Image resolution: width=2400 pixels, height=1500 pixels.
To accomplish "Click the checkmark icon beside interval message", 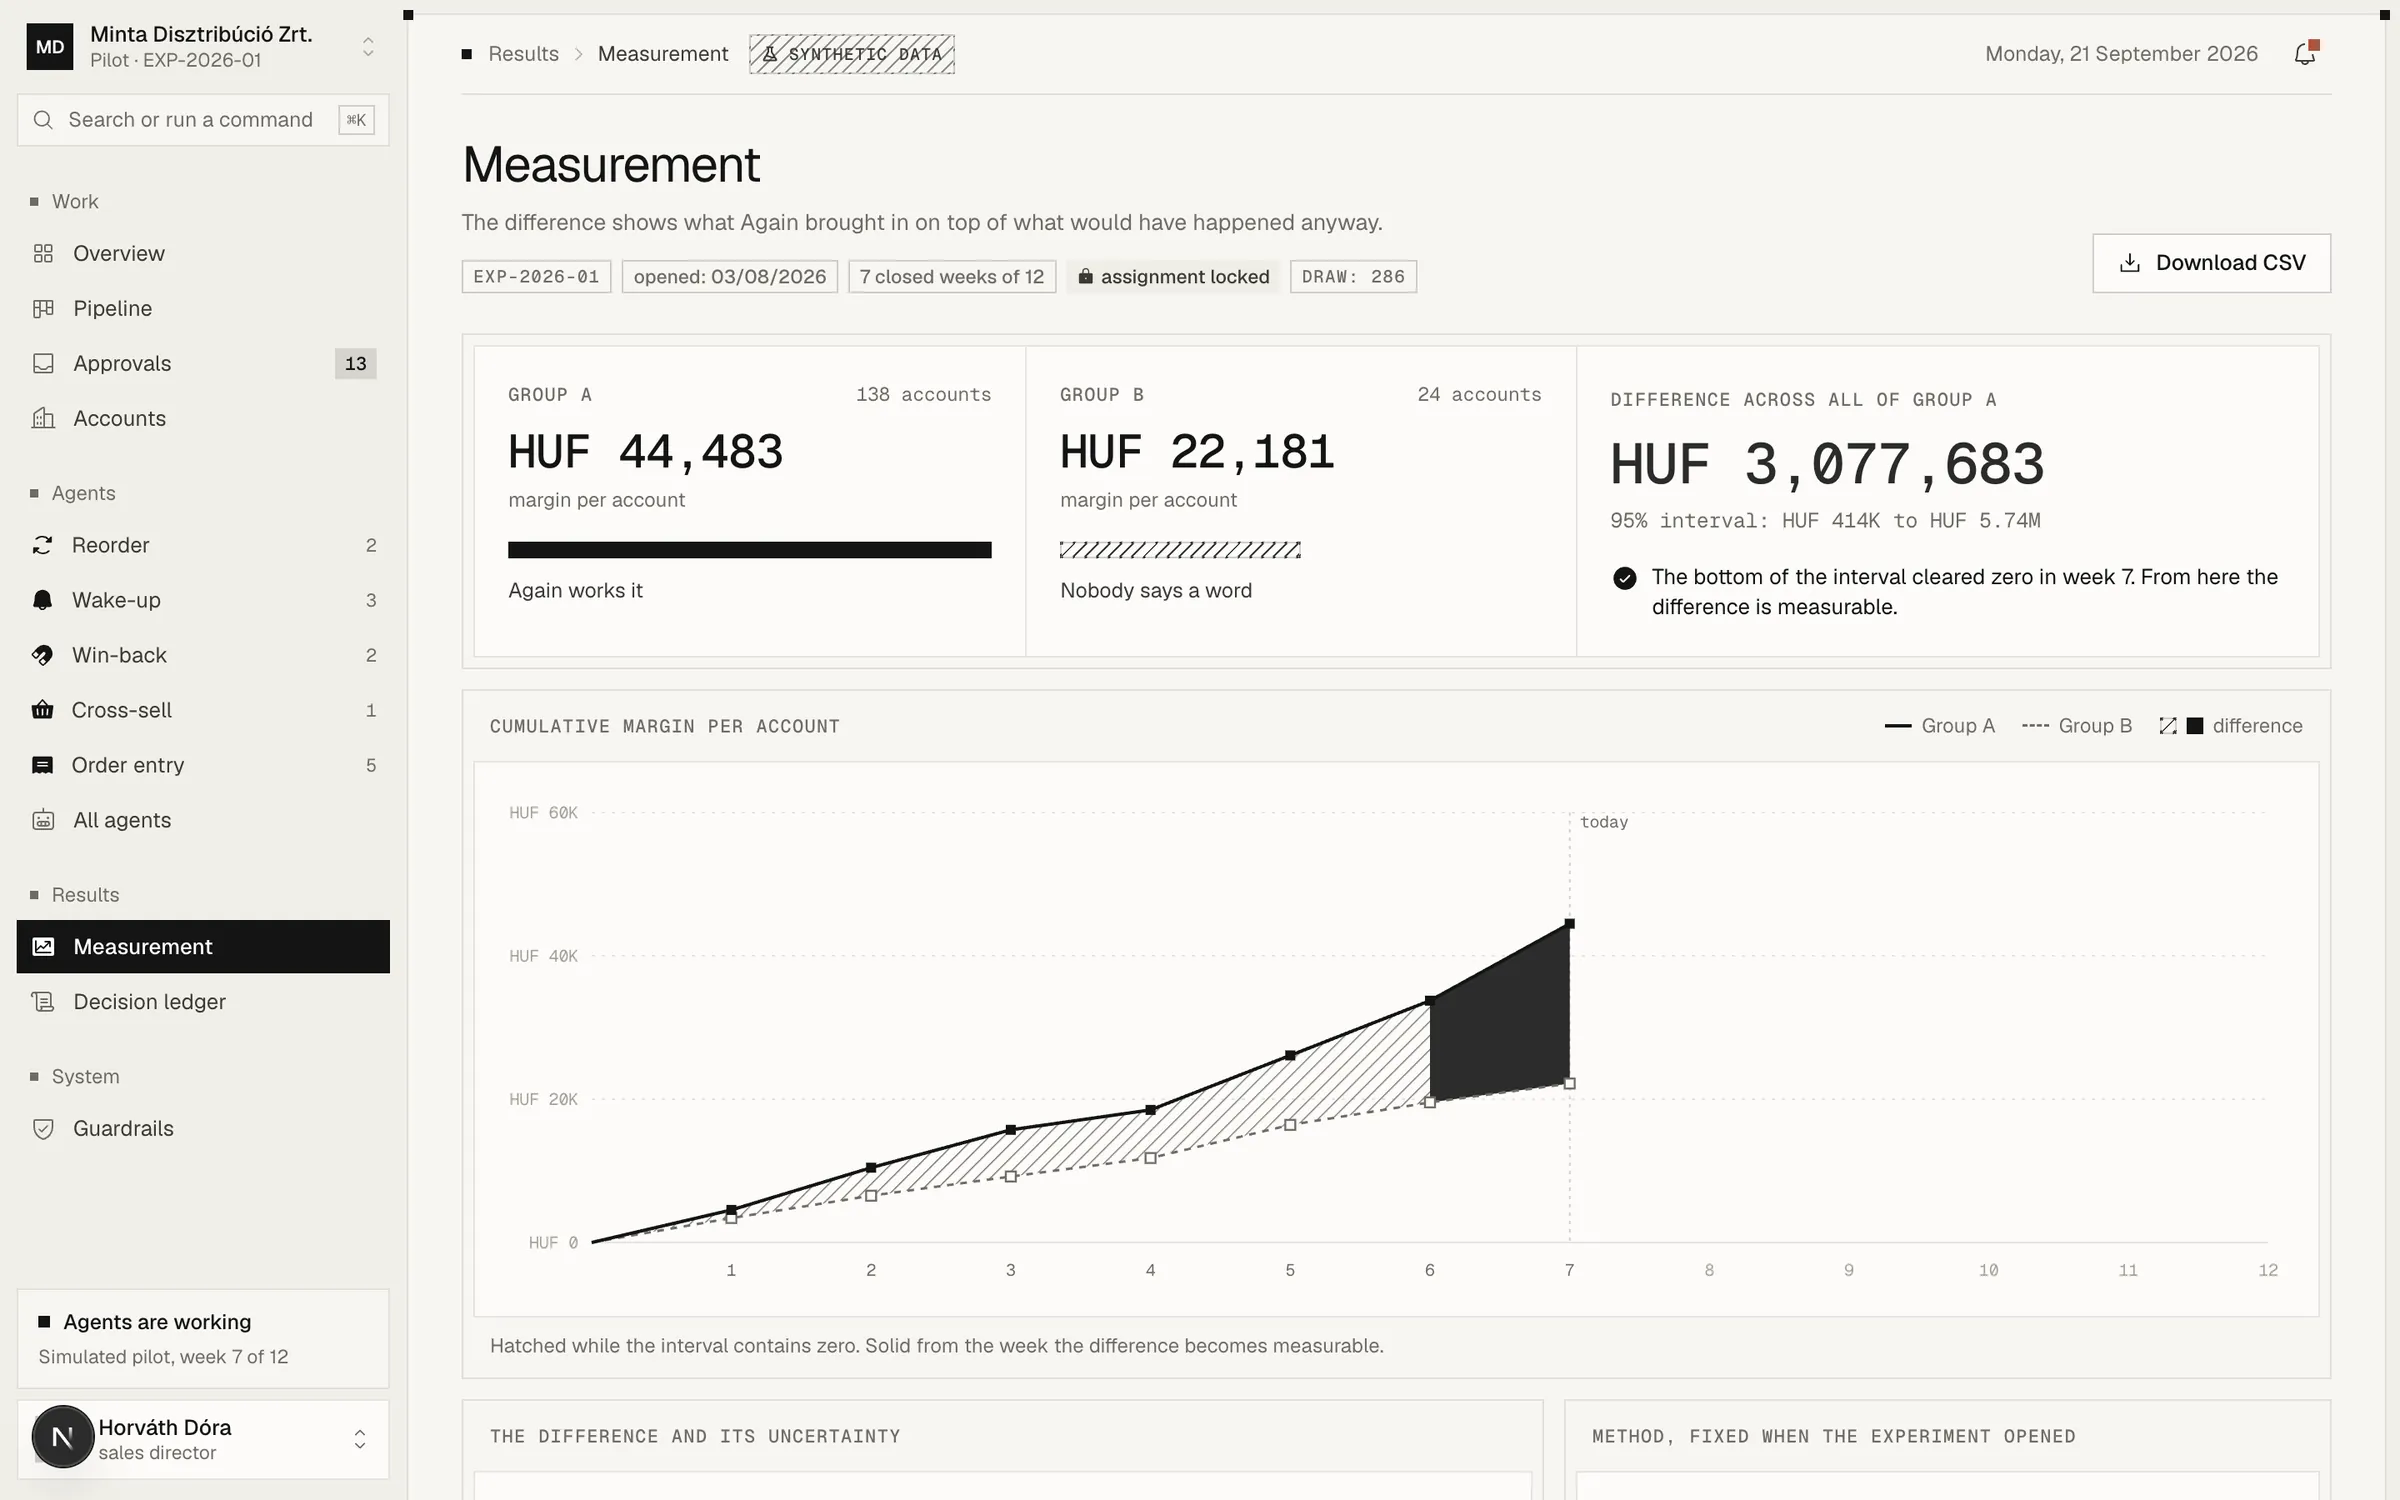I will click(1625, 578).
